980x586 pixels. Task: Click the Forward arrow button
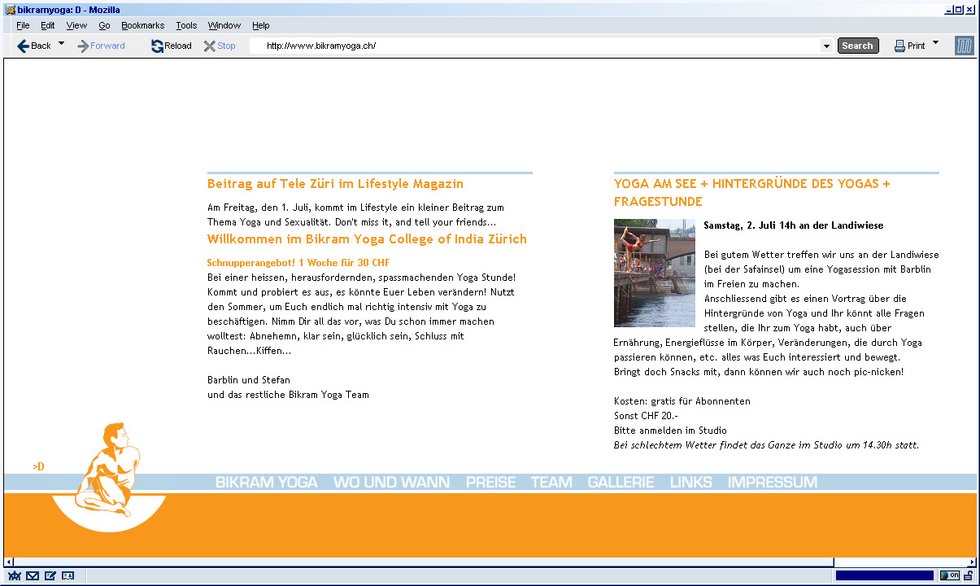click(101, 46)
